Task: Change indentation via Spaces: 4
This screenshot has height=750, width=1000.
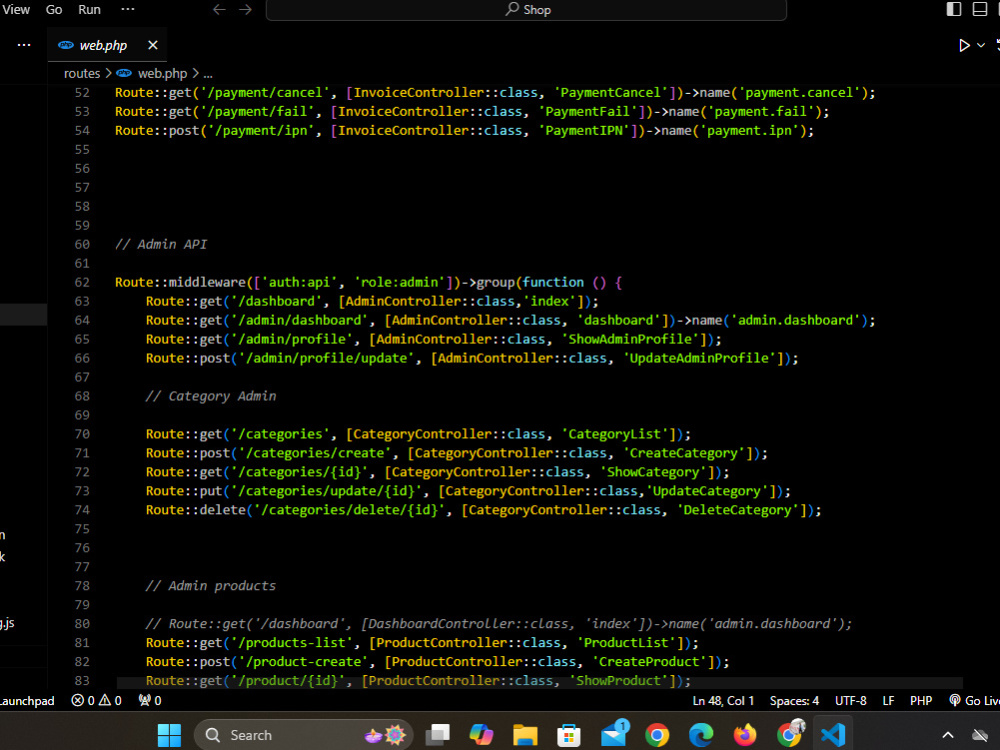Action: (794, 701)
